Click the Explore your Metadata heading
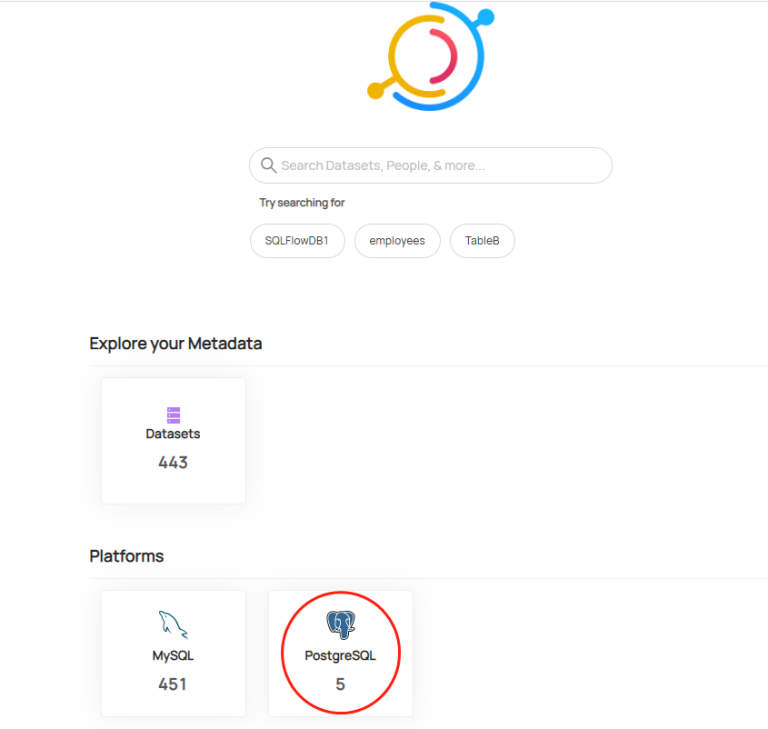 175,343
